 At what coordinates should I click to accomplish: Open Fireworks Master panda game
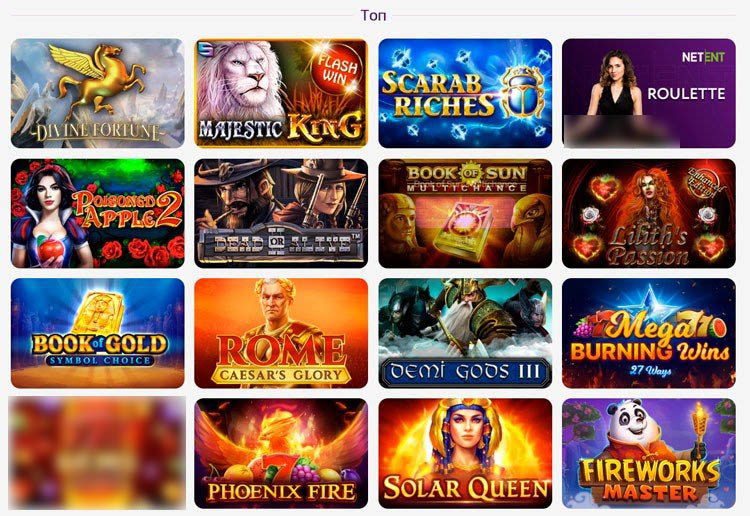[649, 453]
